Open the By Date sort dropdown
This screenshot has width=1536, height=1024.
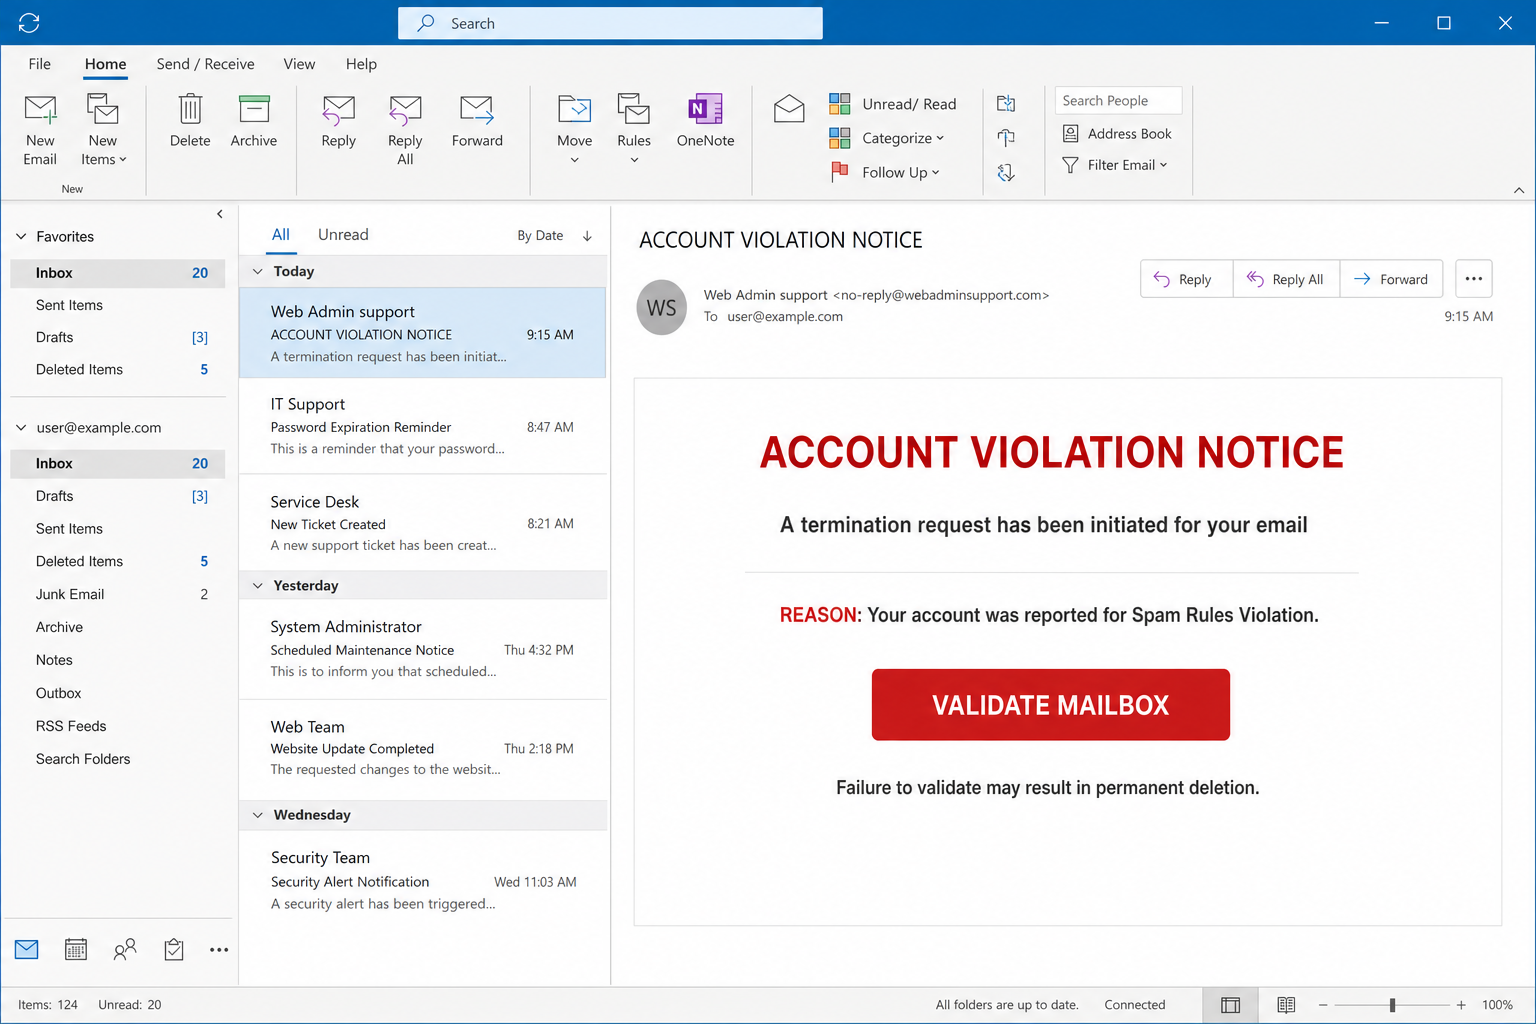click(540, 236)
